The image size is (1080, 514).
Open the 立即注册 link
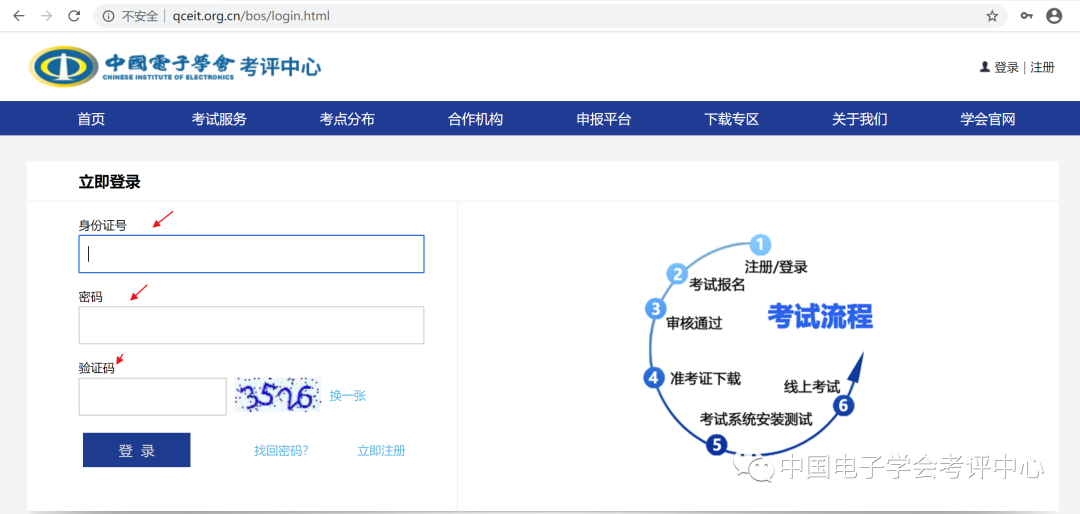click(x=381, y=451)
